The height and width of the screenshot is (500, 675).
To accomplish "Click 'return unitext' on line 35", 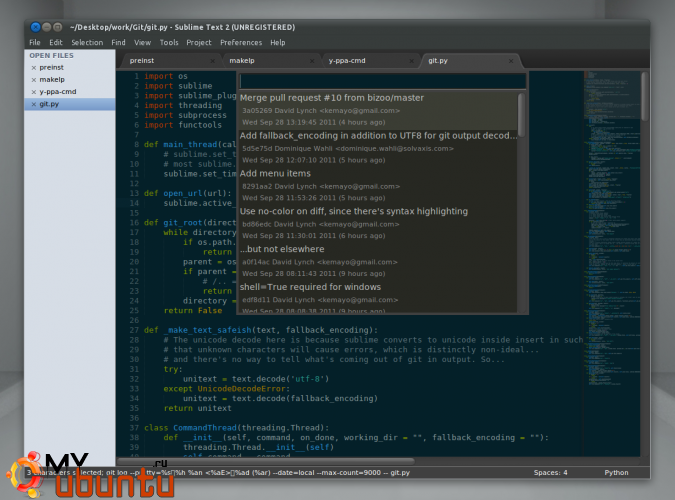I will tap(197, 408).
